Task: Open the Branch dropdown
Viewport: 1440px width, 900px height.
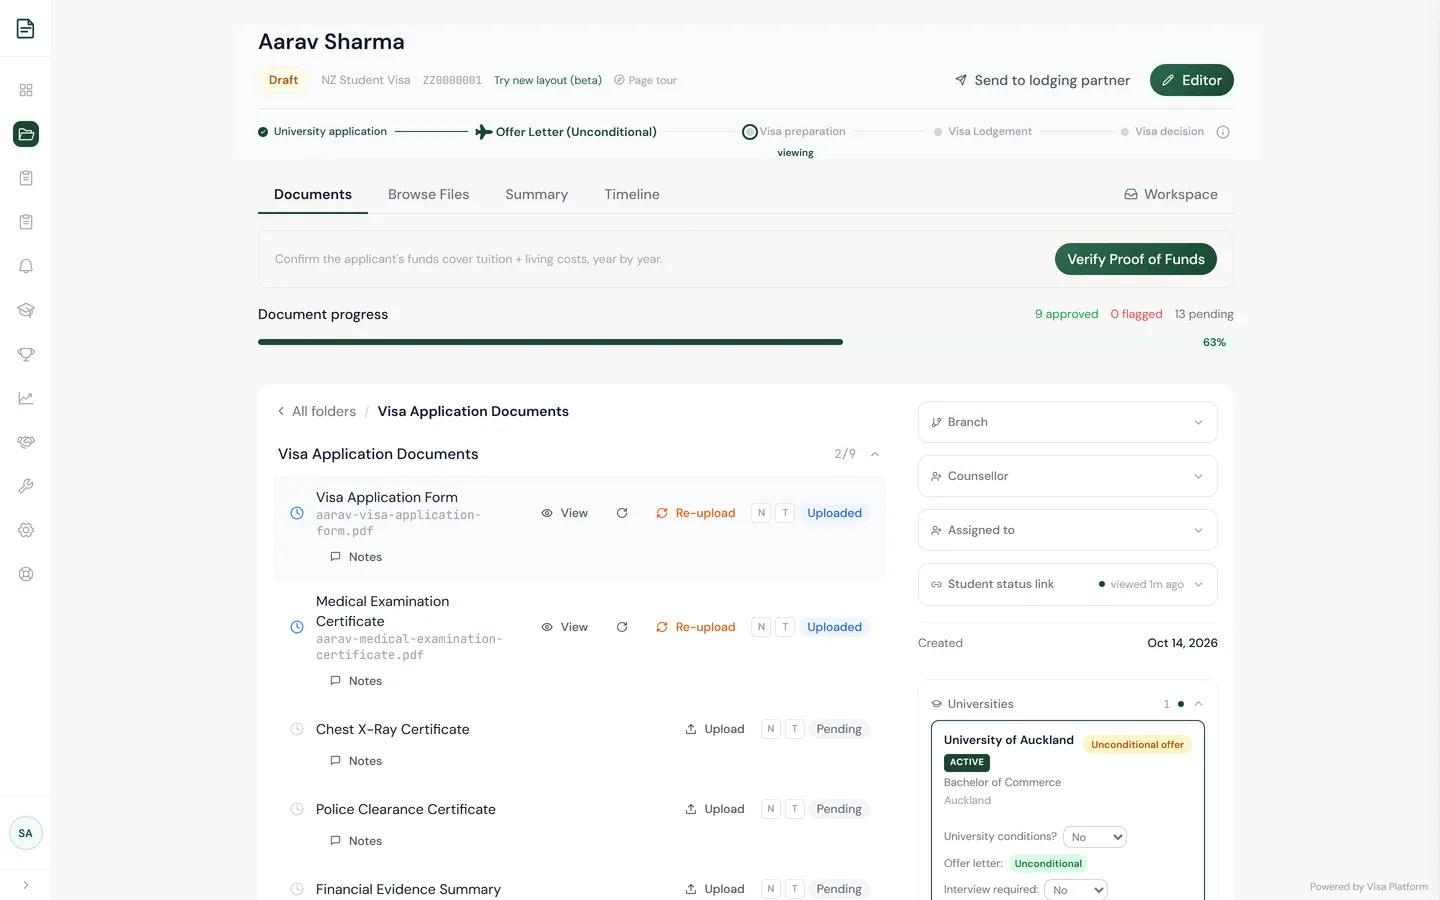Action: pyautogui.click(x=1068, y=422)
